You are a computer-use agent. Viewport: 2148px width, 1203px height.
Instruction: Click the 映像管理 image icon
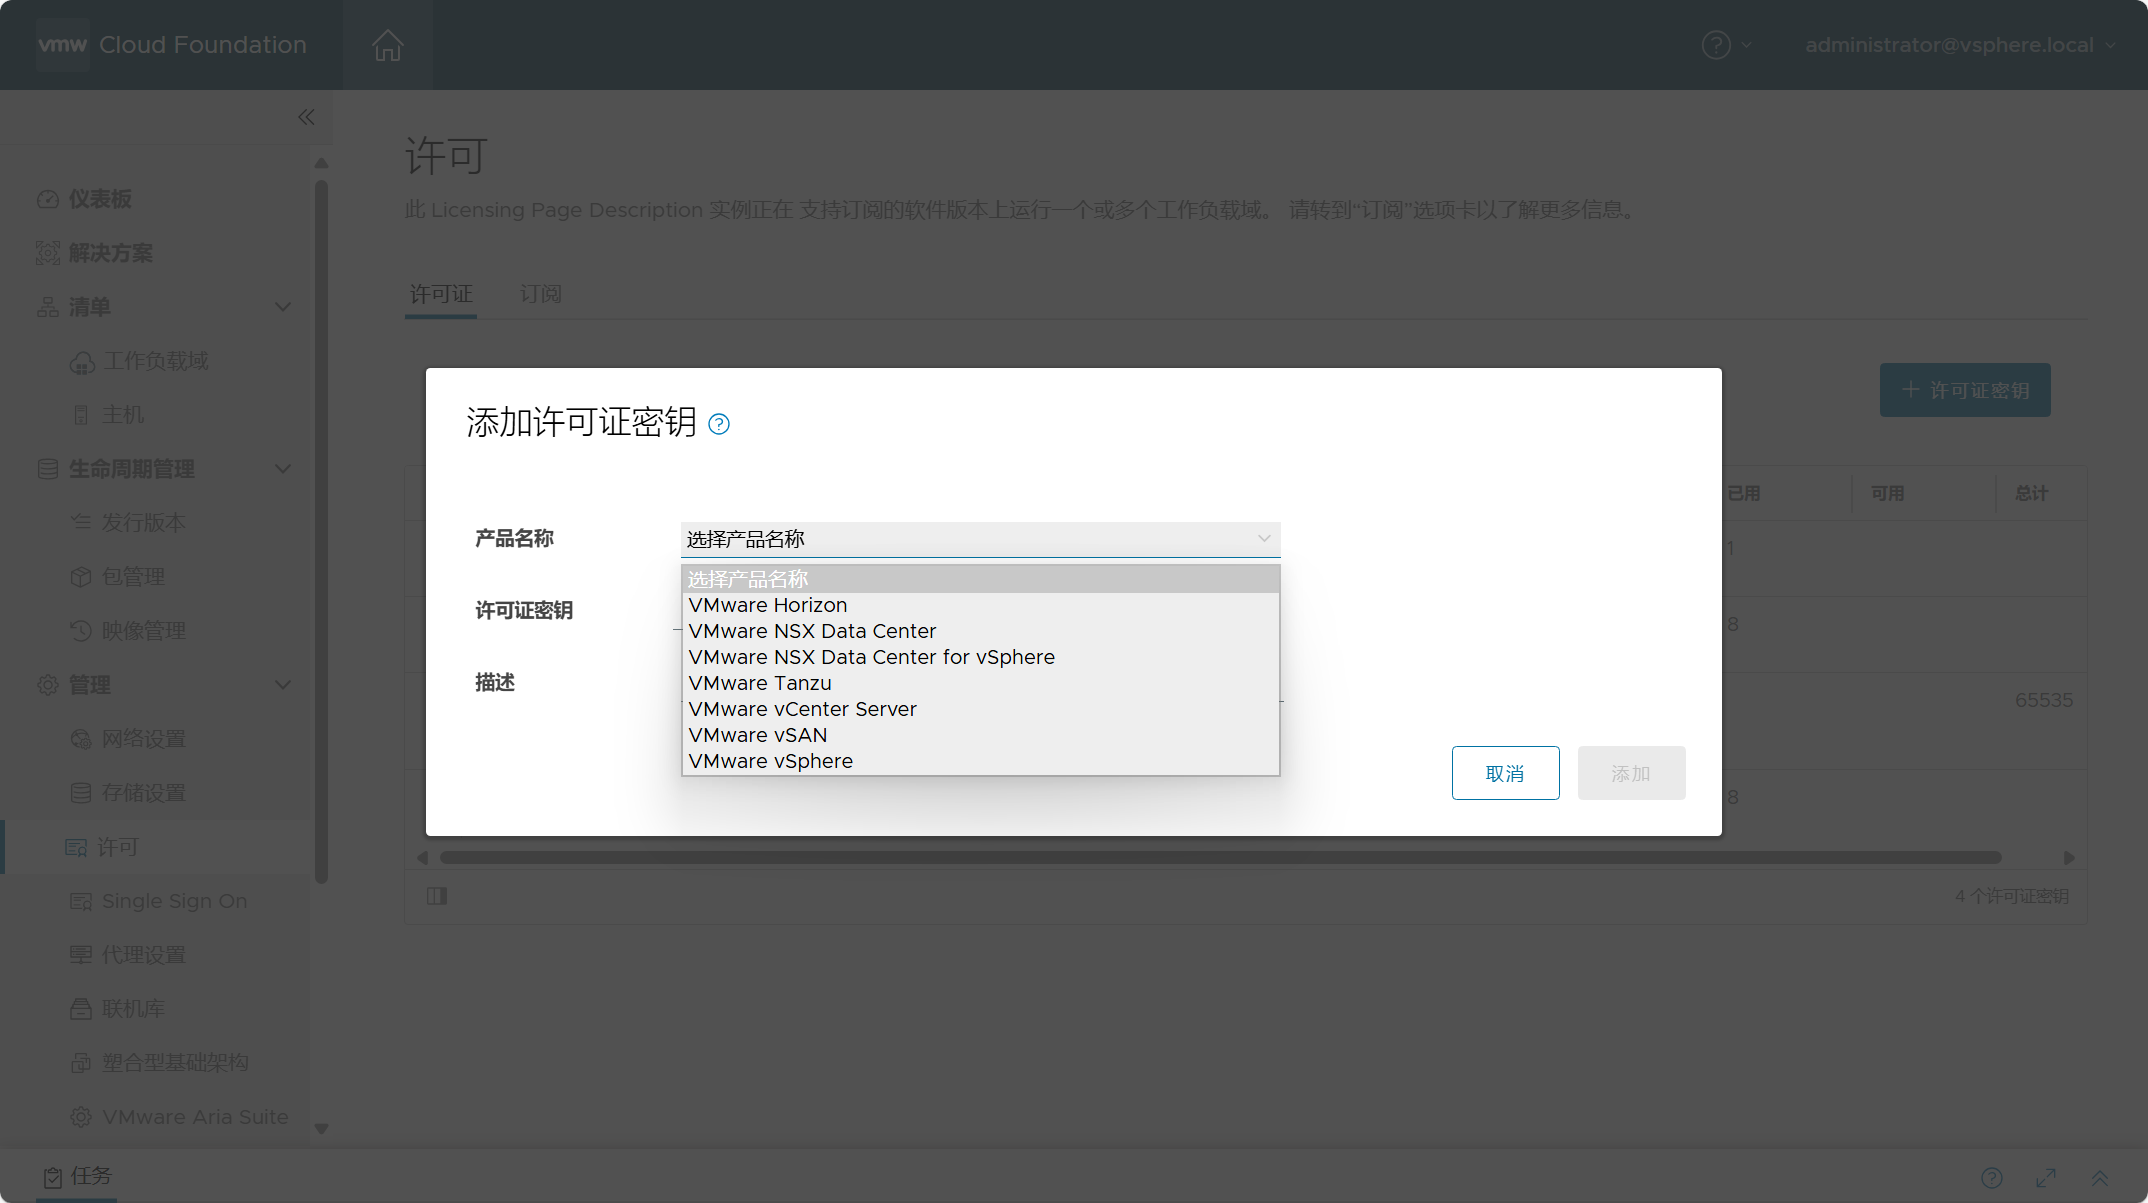pos(81,631)
